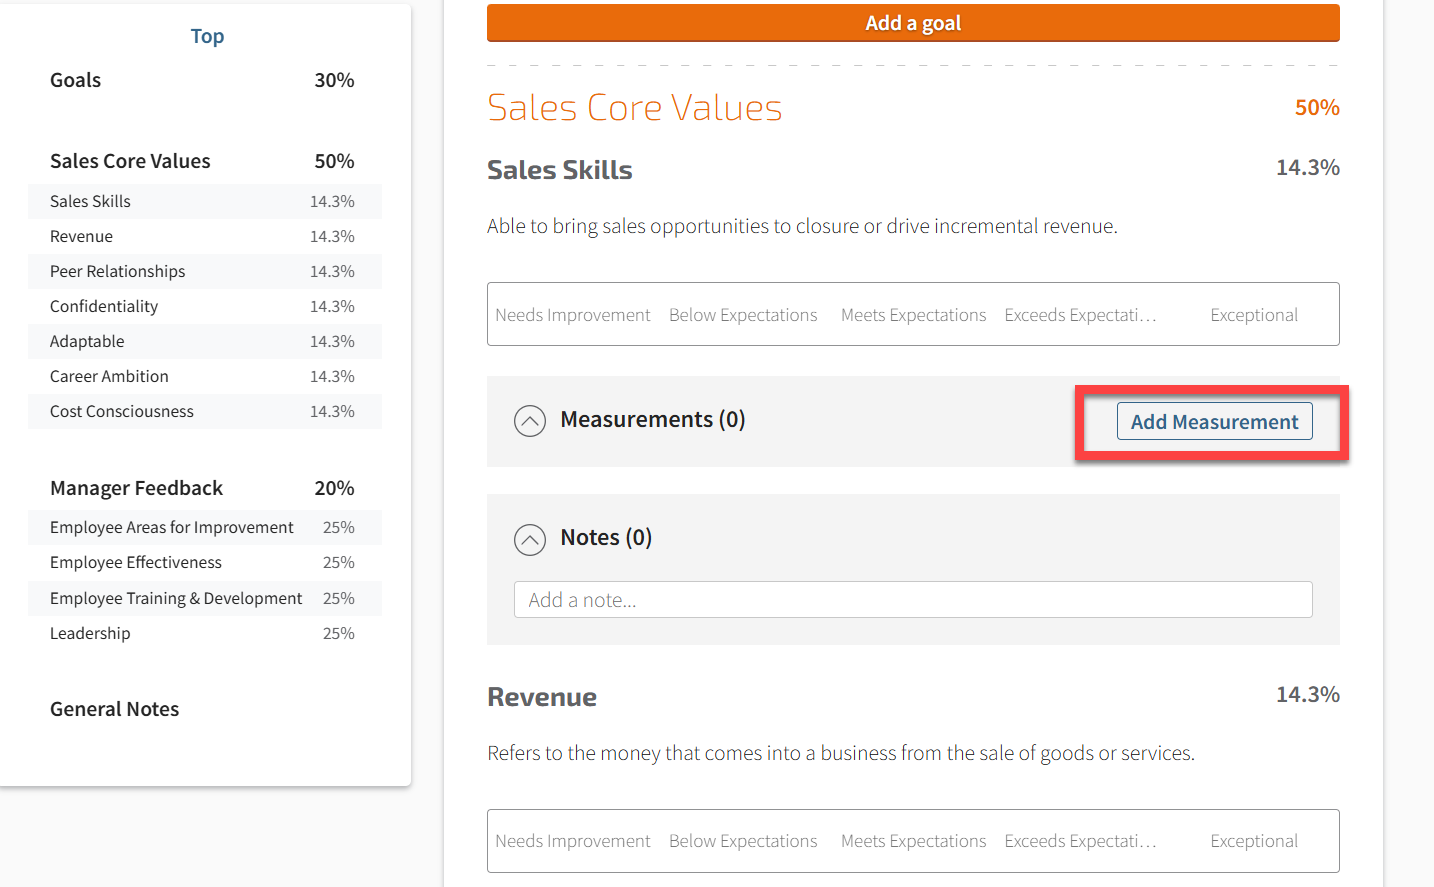Viewport: 1434px width, 887px height.
Task: Collapse the Notes section chevron
Action: [530, 540]
